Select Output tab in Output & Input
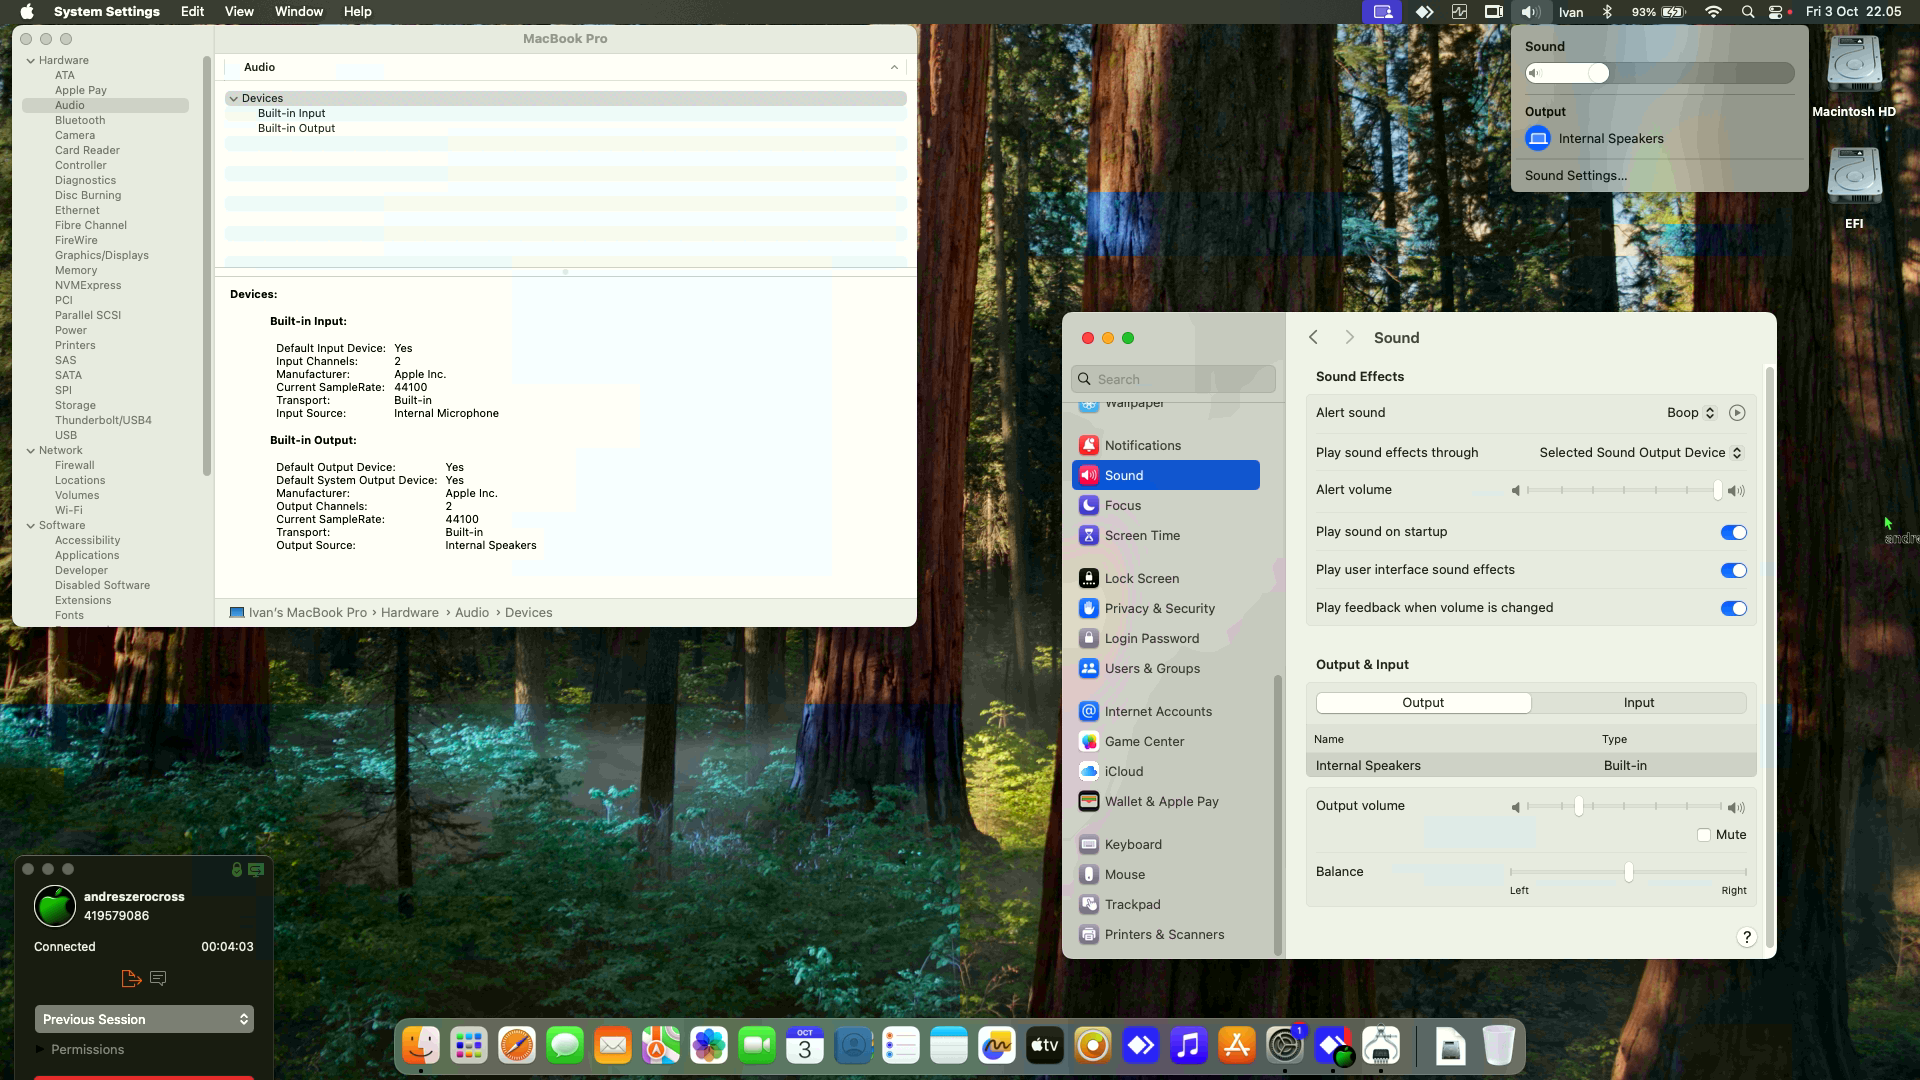The height and width of the screenshot is (1080, 1920). pos(1423,703)
